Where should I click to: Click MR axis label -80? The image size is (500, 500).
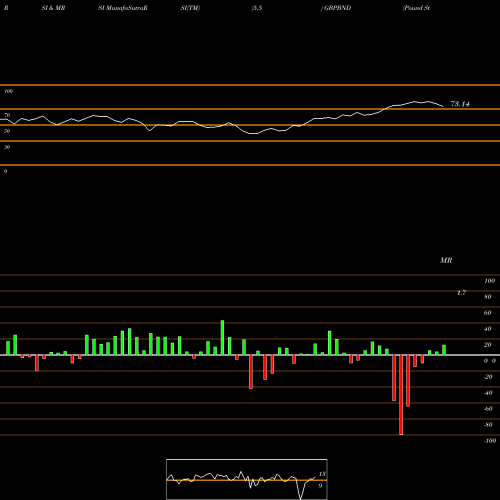(x=488, y=425)
